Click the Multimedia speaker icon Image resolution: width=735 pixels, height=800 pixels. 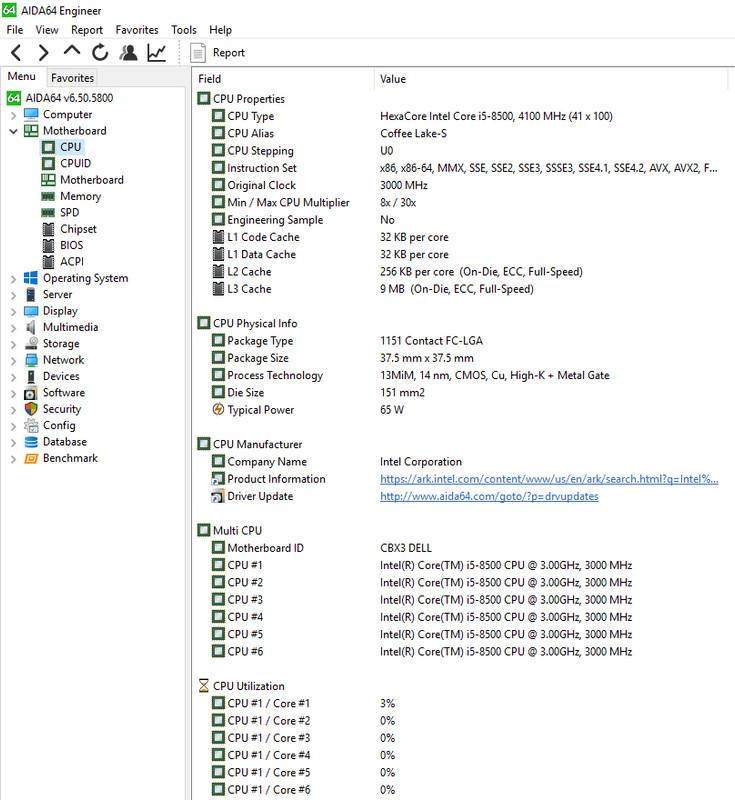point(31,327)
